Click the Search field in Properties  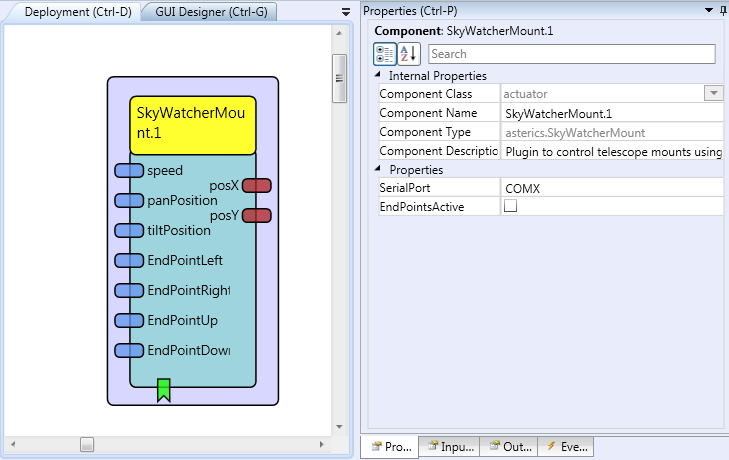click(x=572, y=54)
